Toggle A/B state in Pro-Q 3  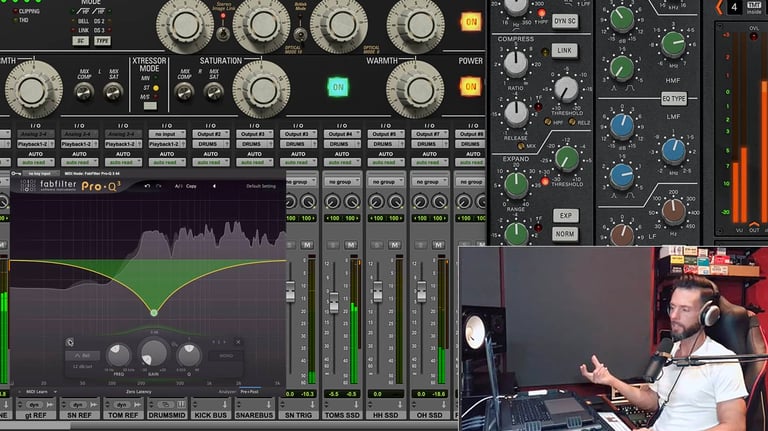(x=178, y=186)
